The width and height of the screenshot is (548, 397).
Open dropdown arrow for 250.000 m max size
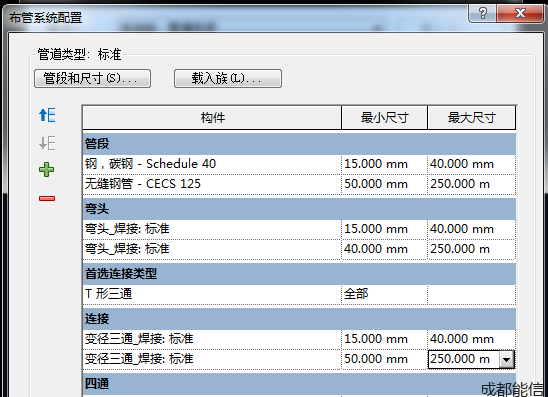tap(506, 359)
